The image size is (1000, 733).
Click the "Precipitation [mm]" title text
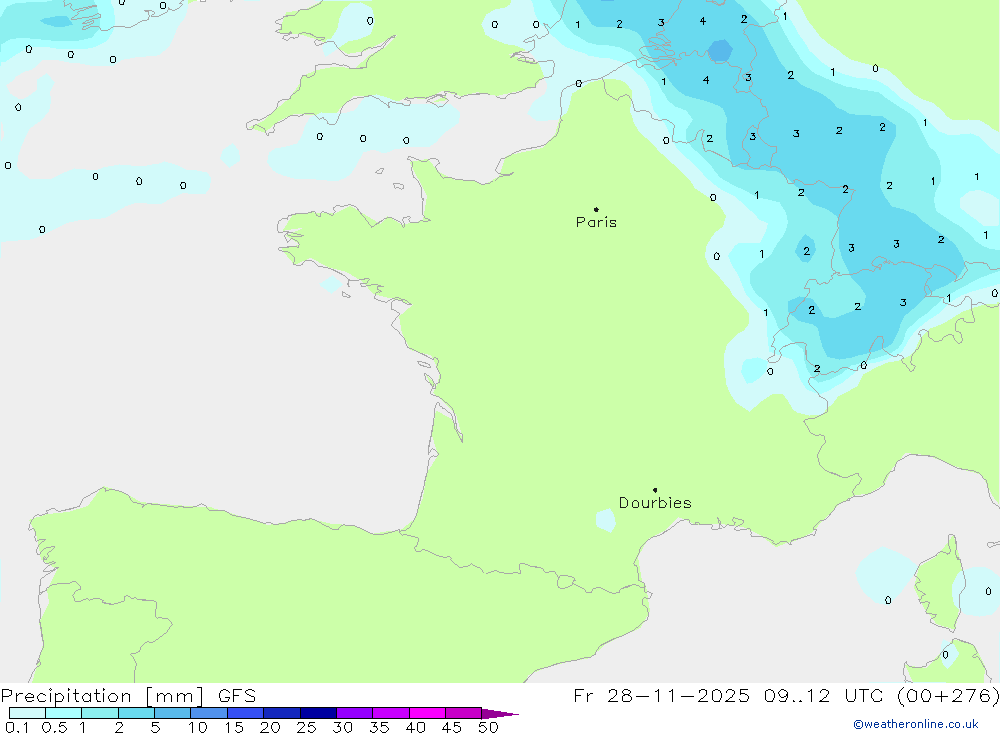(x=102, y=696)
